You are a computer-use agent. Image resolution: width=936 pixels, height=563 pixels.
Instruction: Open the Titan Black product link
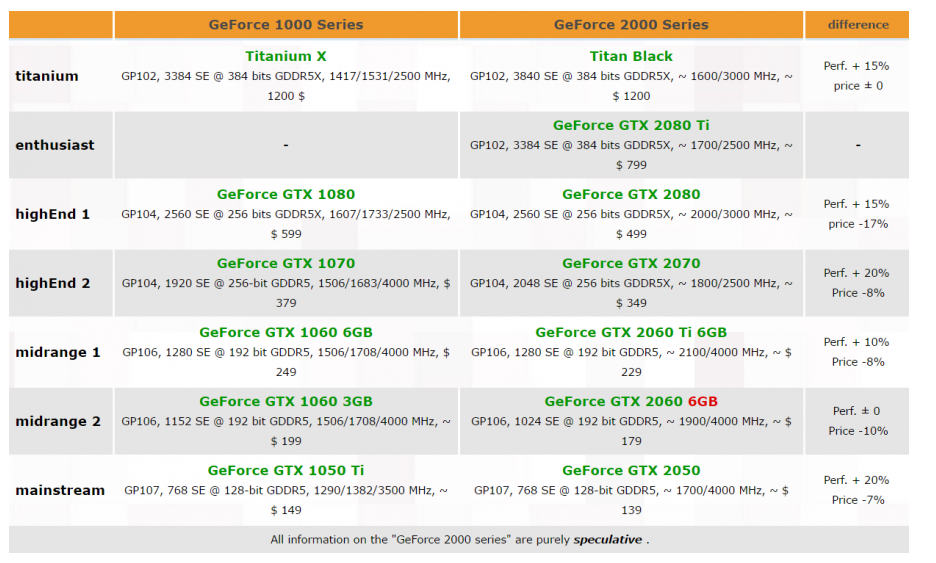click(x=631, y=56)
